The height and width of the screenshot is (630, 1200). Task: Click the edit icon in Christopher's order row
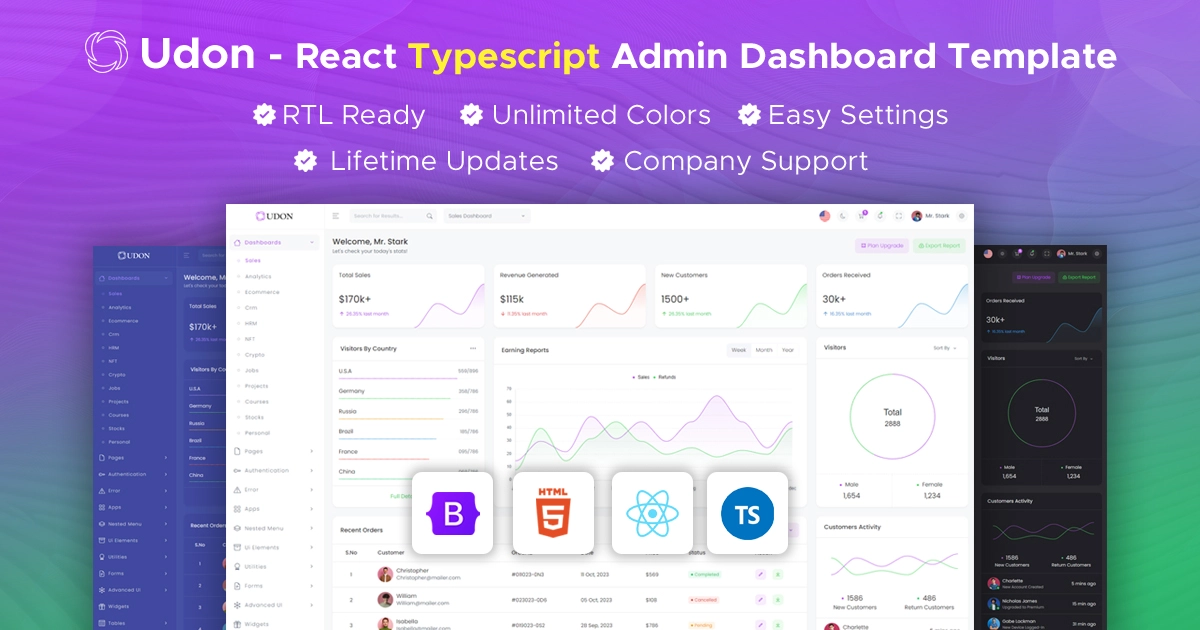(760, 574)
